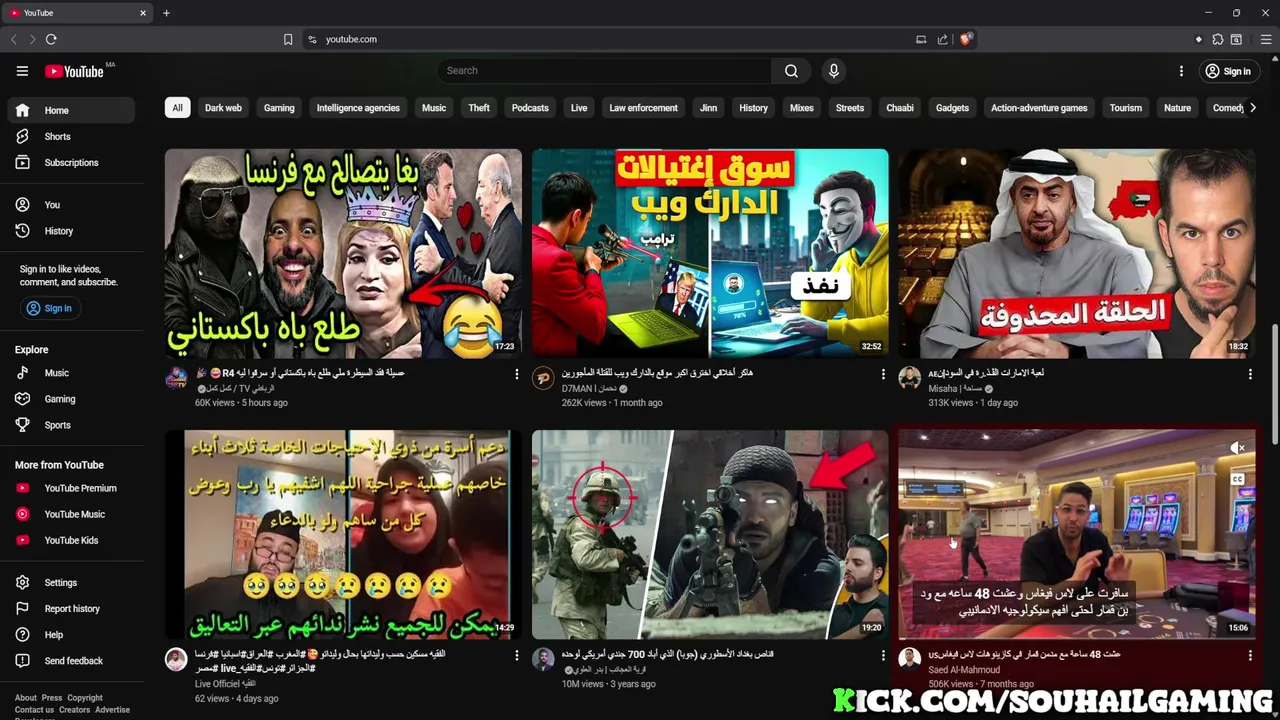Start voice search with microphone icon
The width and height of the screenshot is (1280, 720).
(x=833, y=71)
